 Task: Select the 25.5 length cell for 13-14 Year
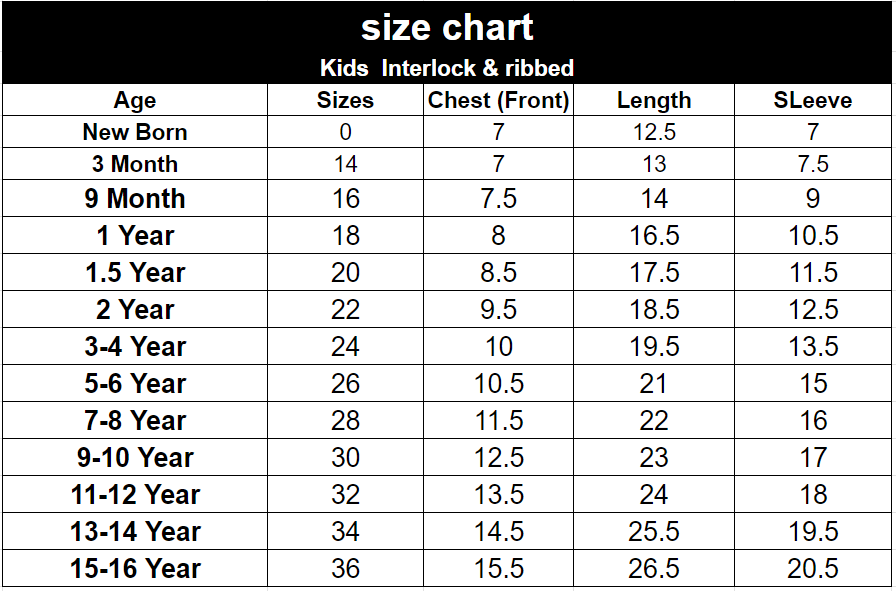[x=654, y=532]
